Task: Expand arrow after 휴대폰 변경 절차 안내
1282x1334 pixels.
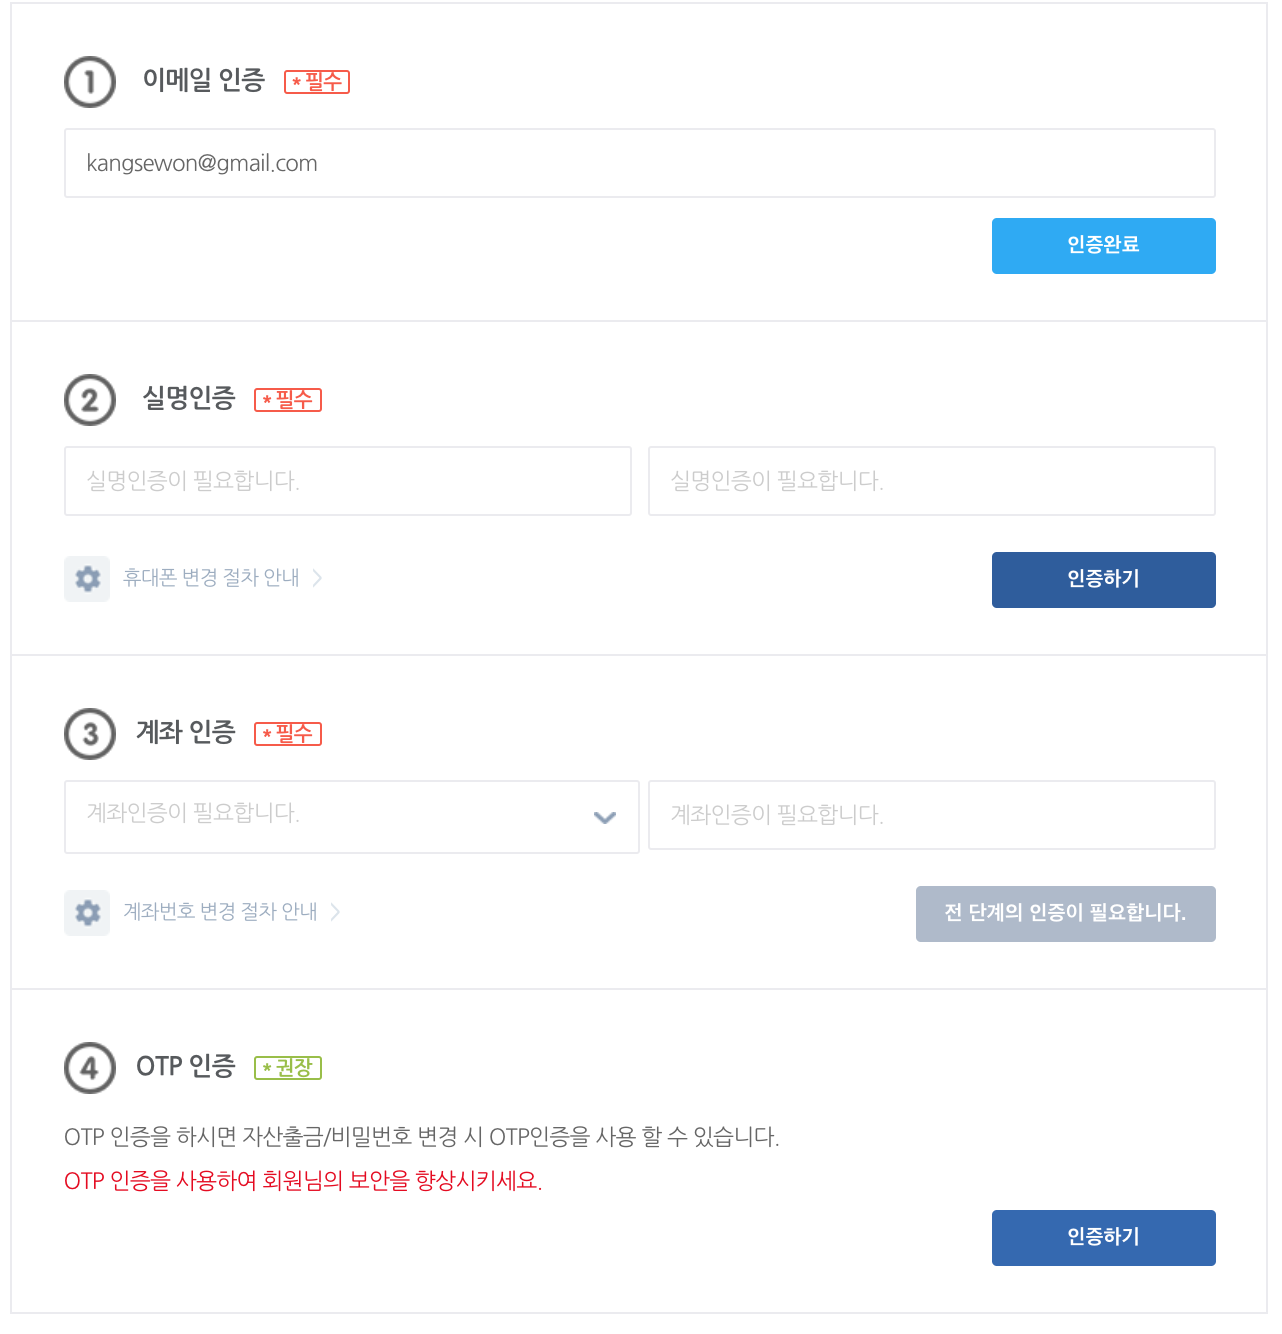Action: [317, 578]
